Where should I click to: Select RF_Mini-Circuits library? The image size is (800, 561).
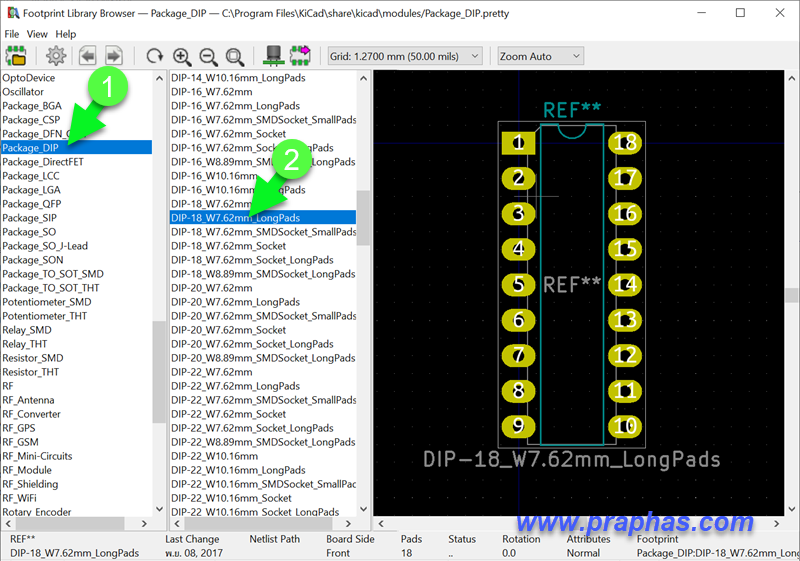coord(37,456)
